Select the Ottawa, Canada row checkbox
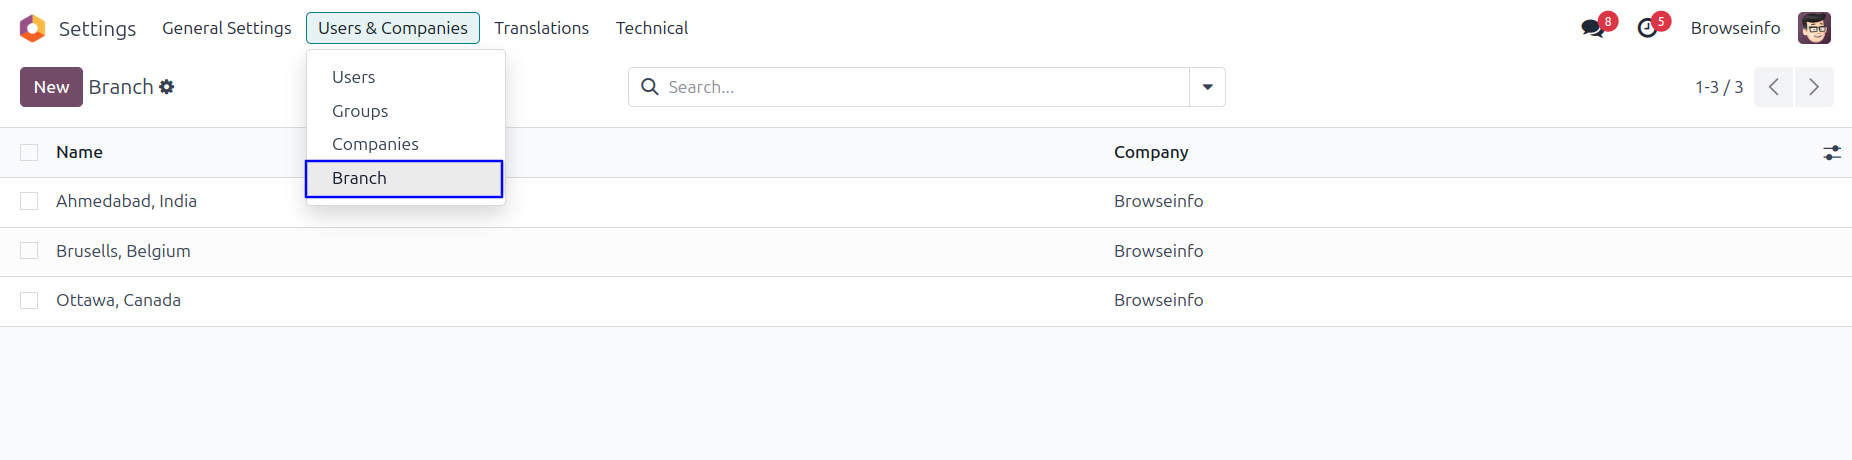Viewport: 1852px width, 460px height. pyautogui.click(x=29, y=300)
